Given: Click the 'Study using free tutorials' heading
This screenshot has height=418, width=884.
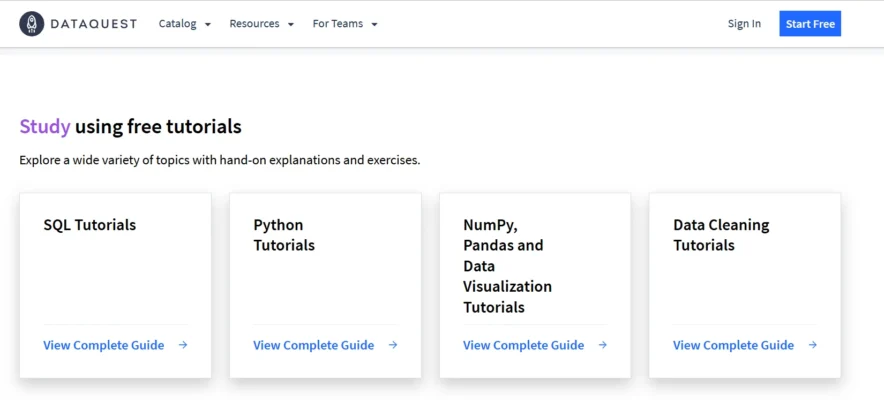Looking at the screenshot, I should coord(131,127).
